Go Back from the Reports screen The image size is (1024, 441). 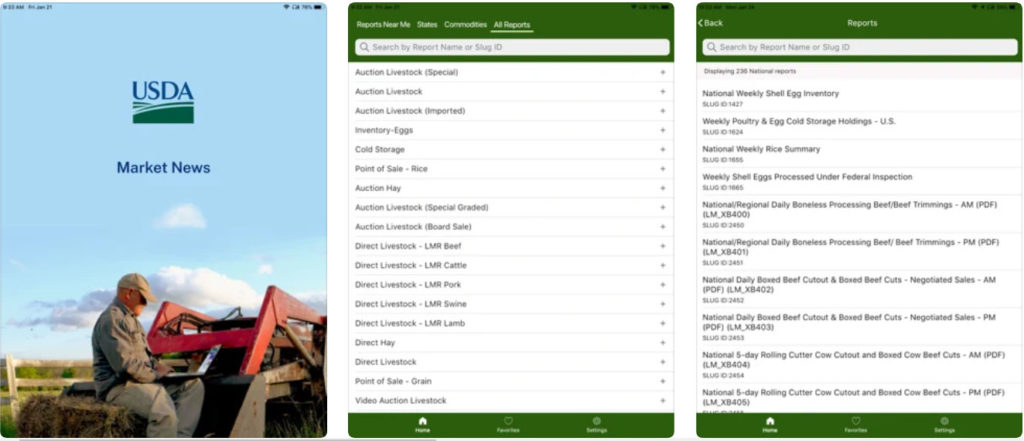click(x=711, y=23)
